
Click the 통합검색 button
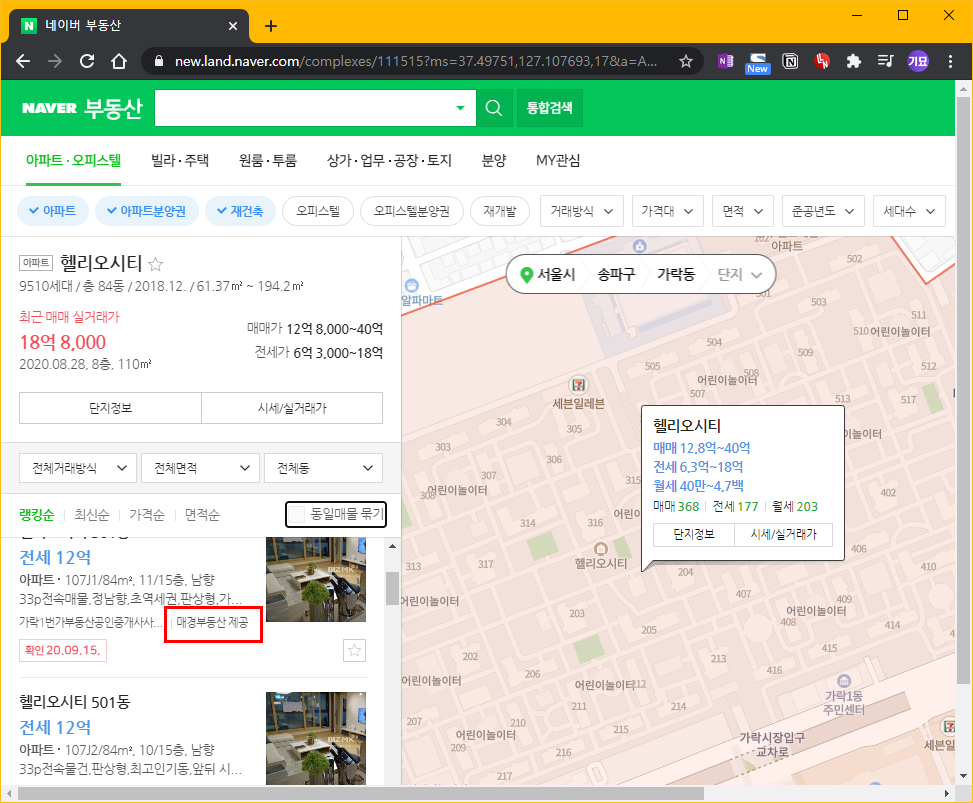click(550, 108)
